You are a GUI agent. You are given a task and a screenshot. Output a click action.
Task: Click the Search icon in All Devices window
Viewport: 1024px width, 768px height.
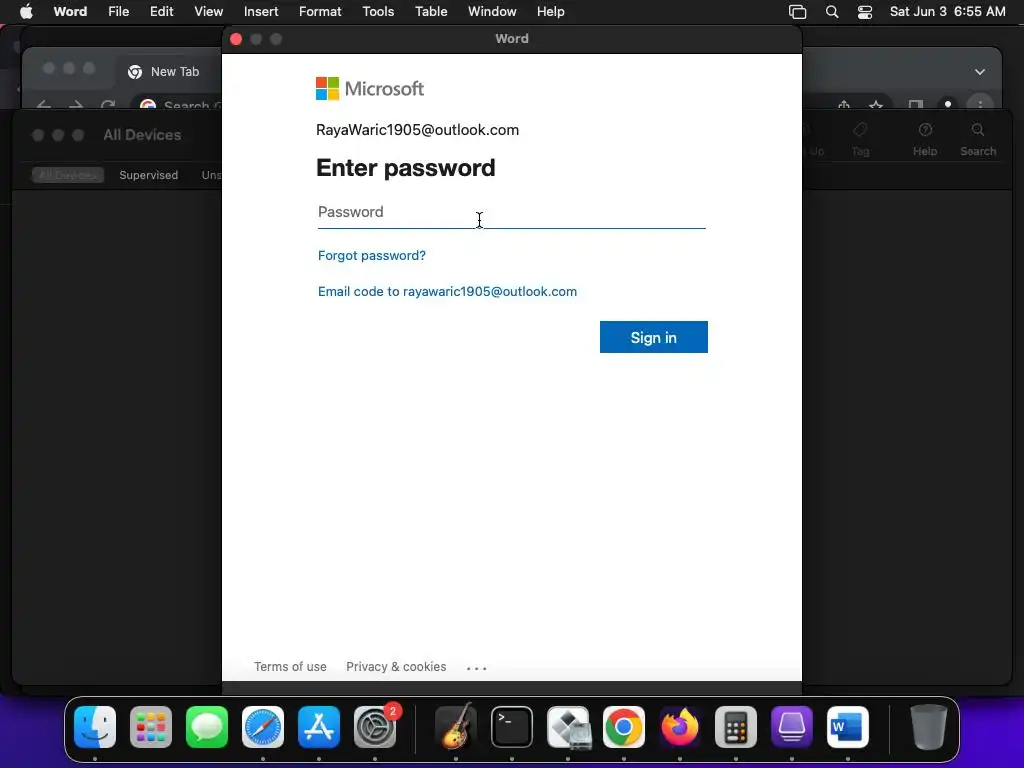click(x=978, y=138)
